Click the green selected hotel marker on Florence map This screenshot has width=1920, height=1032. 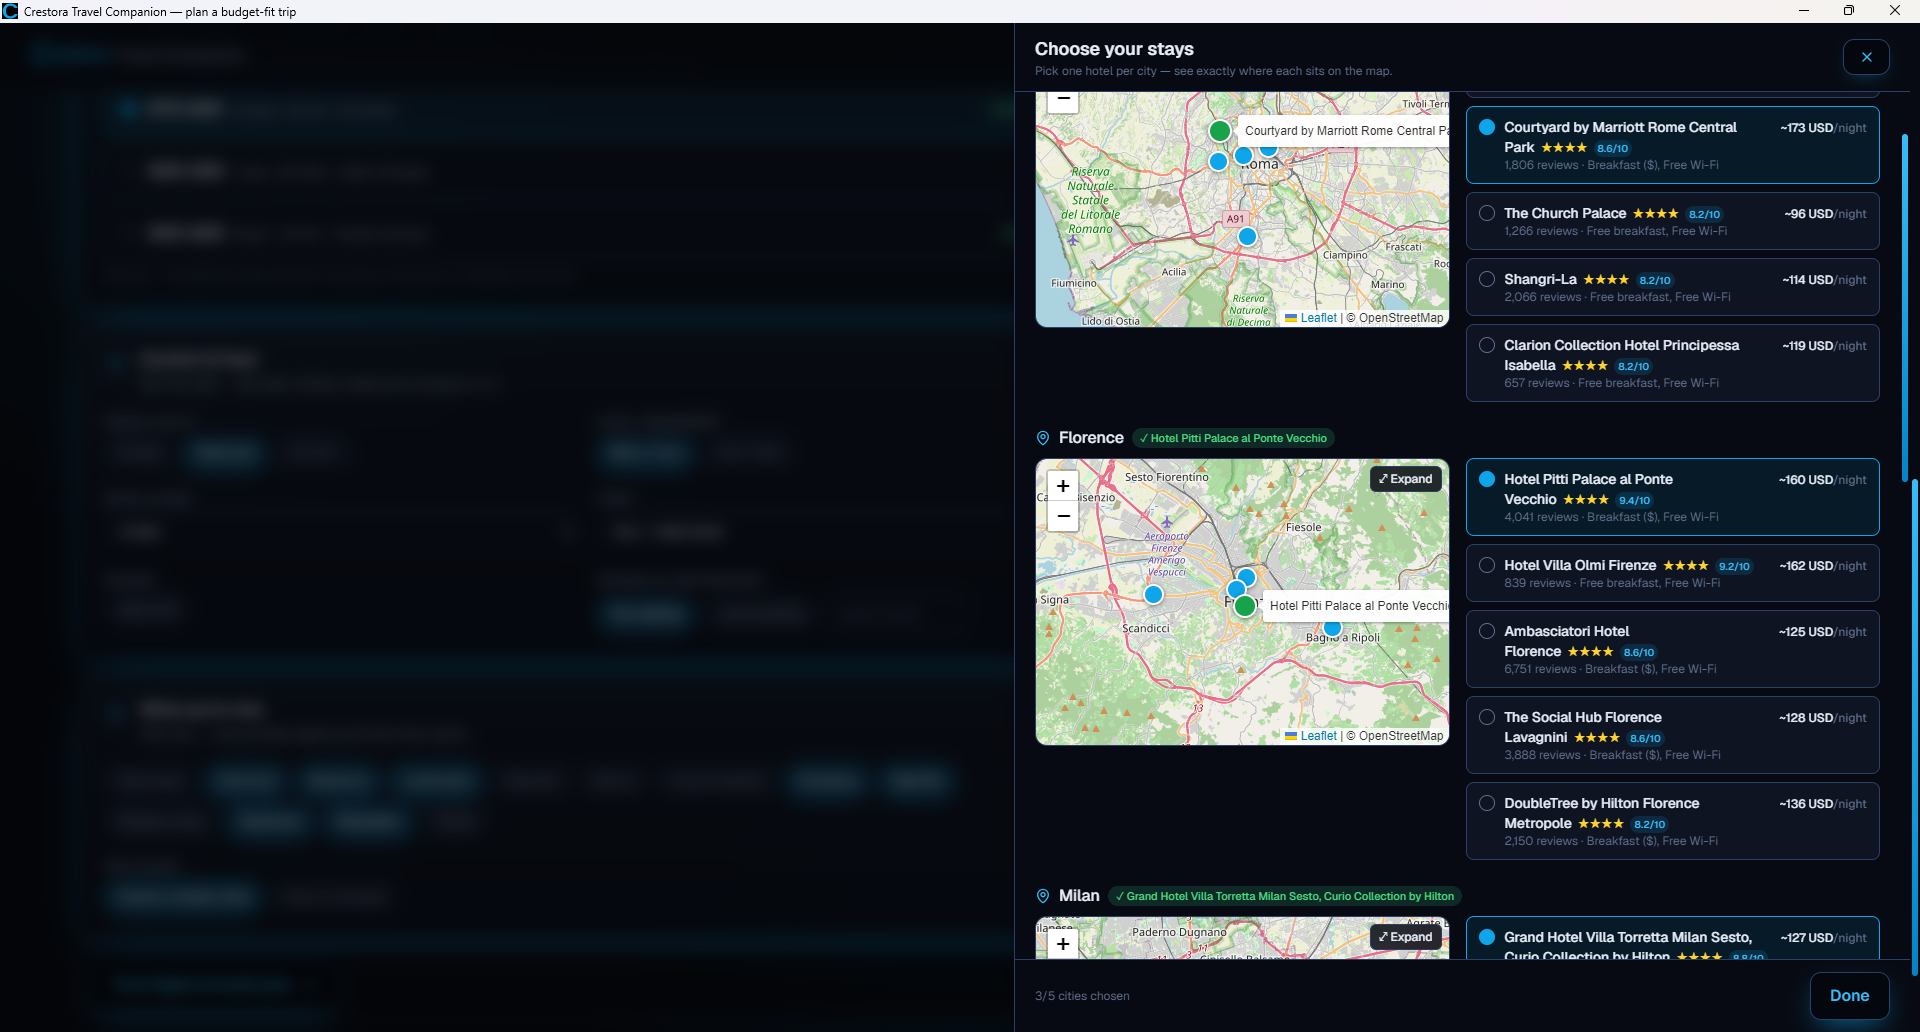(1245, 606)
